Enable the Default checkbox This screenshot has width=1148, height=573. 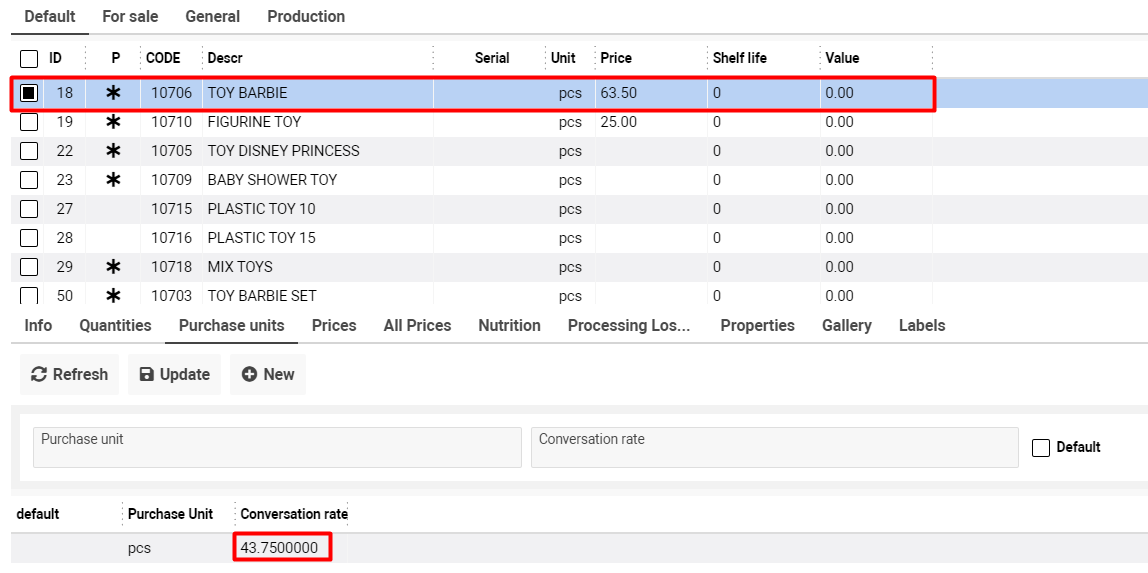click(x=1041, y=447)
